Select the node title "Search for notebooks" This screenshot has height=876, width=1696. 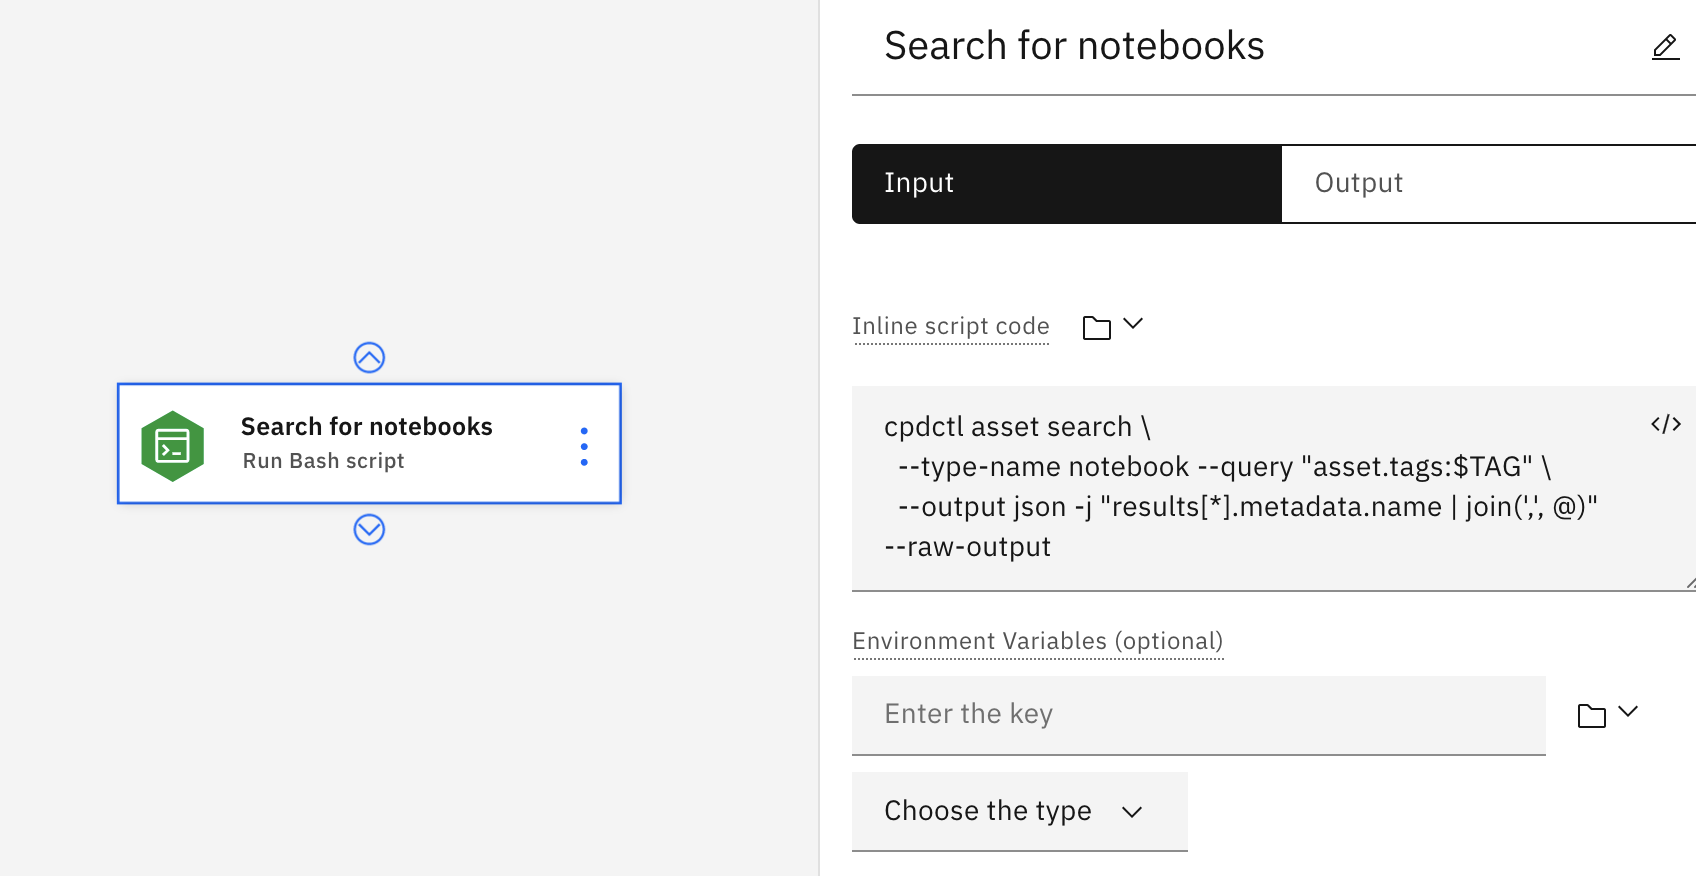[x=366, y=427]
